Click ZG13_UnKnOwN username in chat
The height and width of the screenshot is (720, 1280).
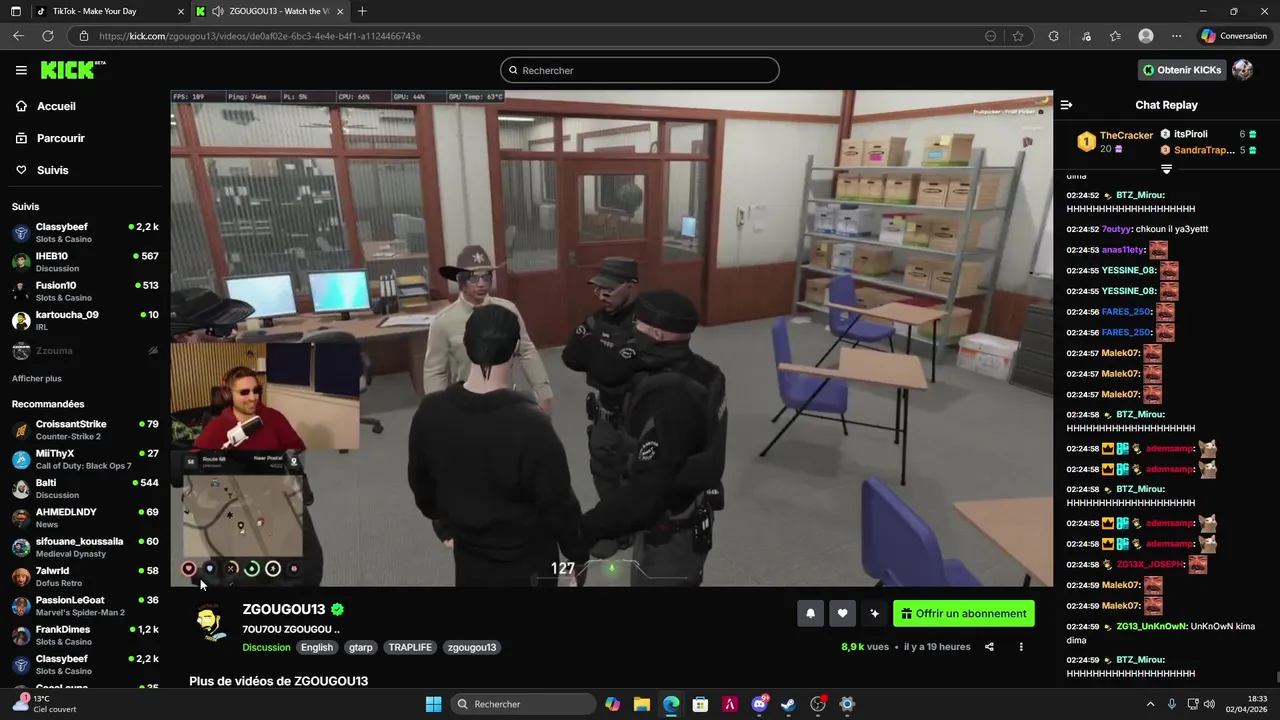tap(1151, 626)
